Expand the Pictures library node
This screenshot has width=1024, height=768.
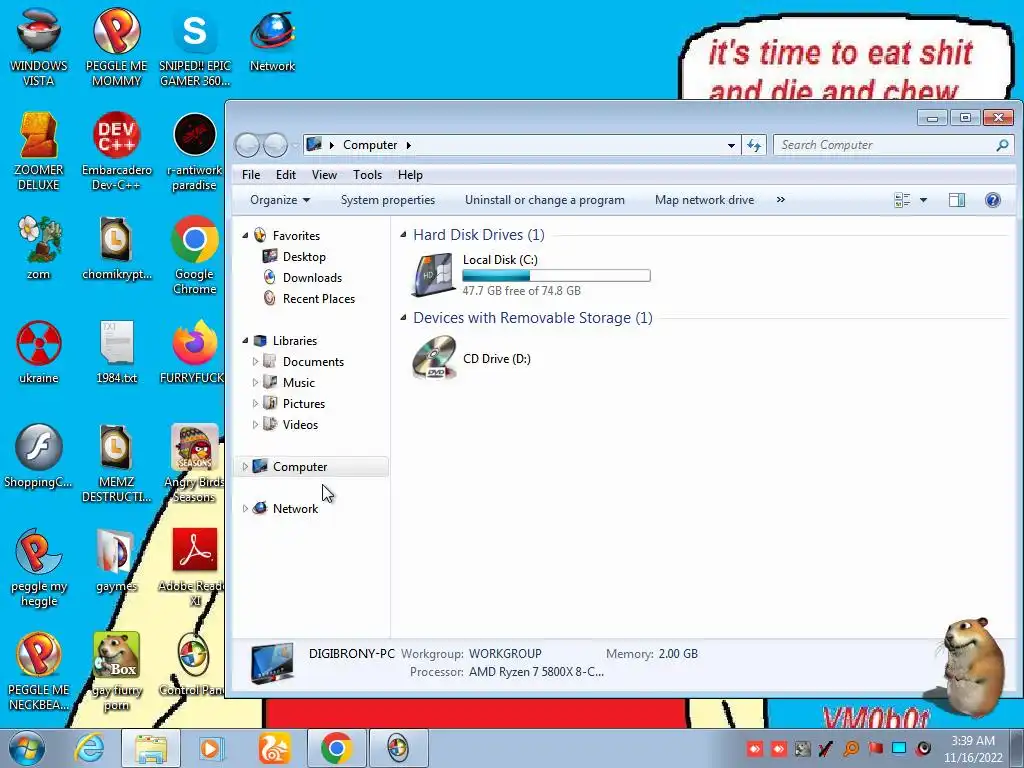[x=255, y=403]
